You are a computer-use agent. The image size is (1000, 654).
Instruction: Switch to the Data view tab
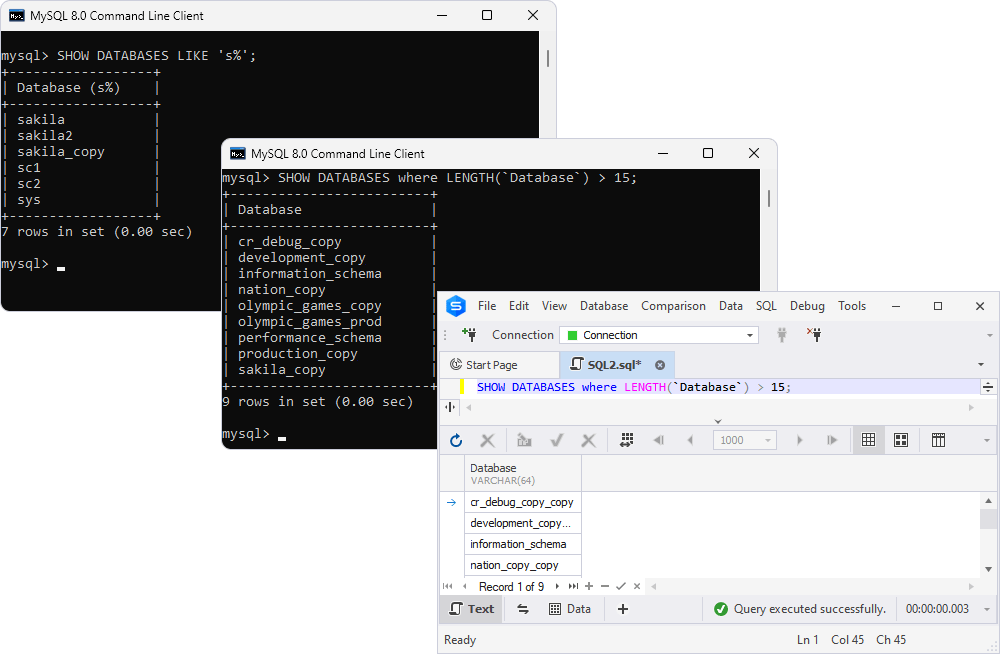(570, 609)
